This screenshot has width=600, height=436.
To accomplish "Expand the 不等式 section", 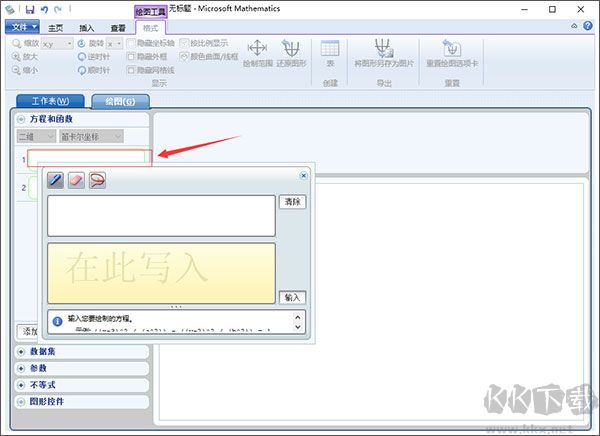I will (x=21, y=385).
